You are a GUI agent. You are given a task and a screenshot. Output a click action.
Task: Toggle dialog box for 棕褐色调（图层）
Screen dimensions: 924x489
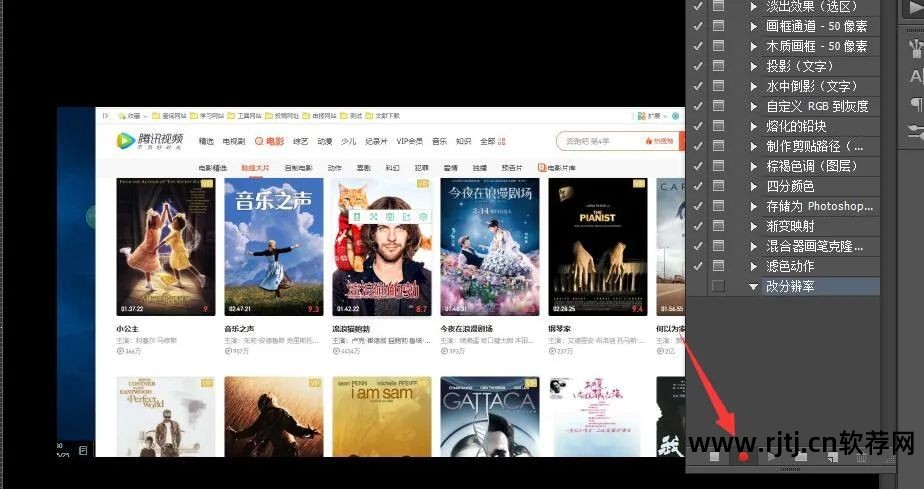click(x=718, y=166)
